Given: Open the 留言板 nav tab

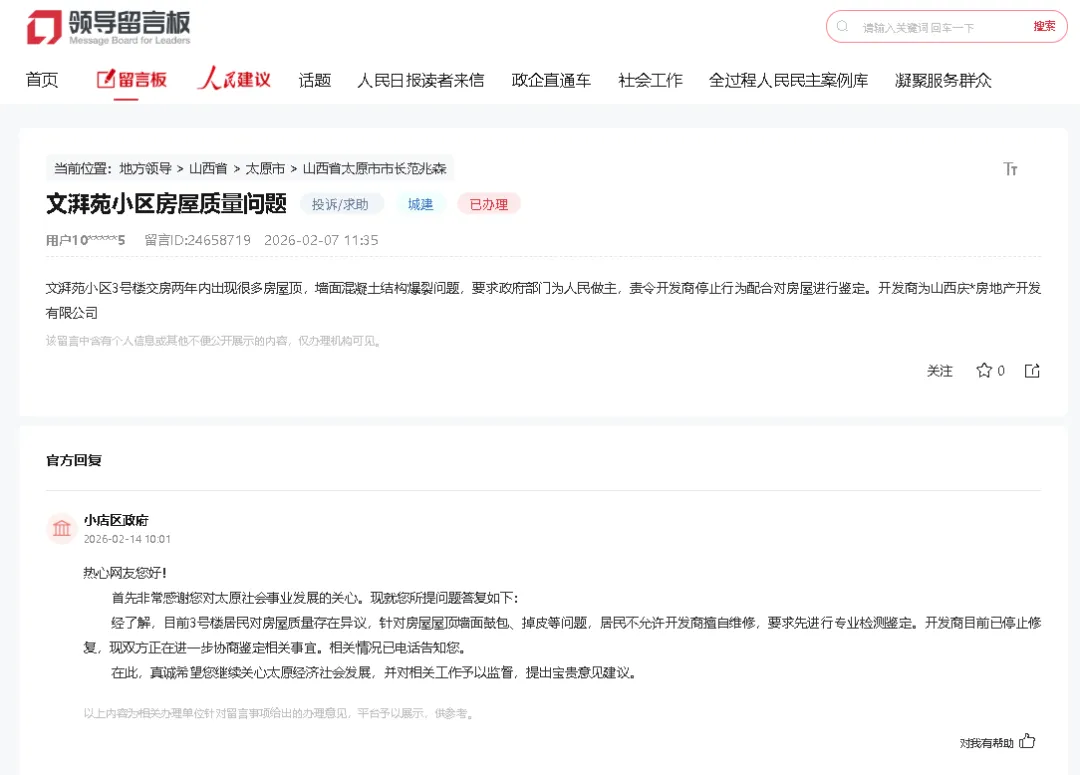Looking at the screenshot, I should click(x=132, y=80).
